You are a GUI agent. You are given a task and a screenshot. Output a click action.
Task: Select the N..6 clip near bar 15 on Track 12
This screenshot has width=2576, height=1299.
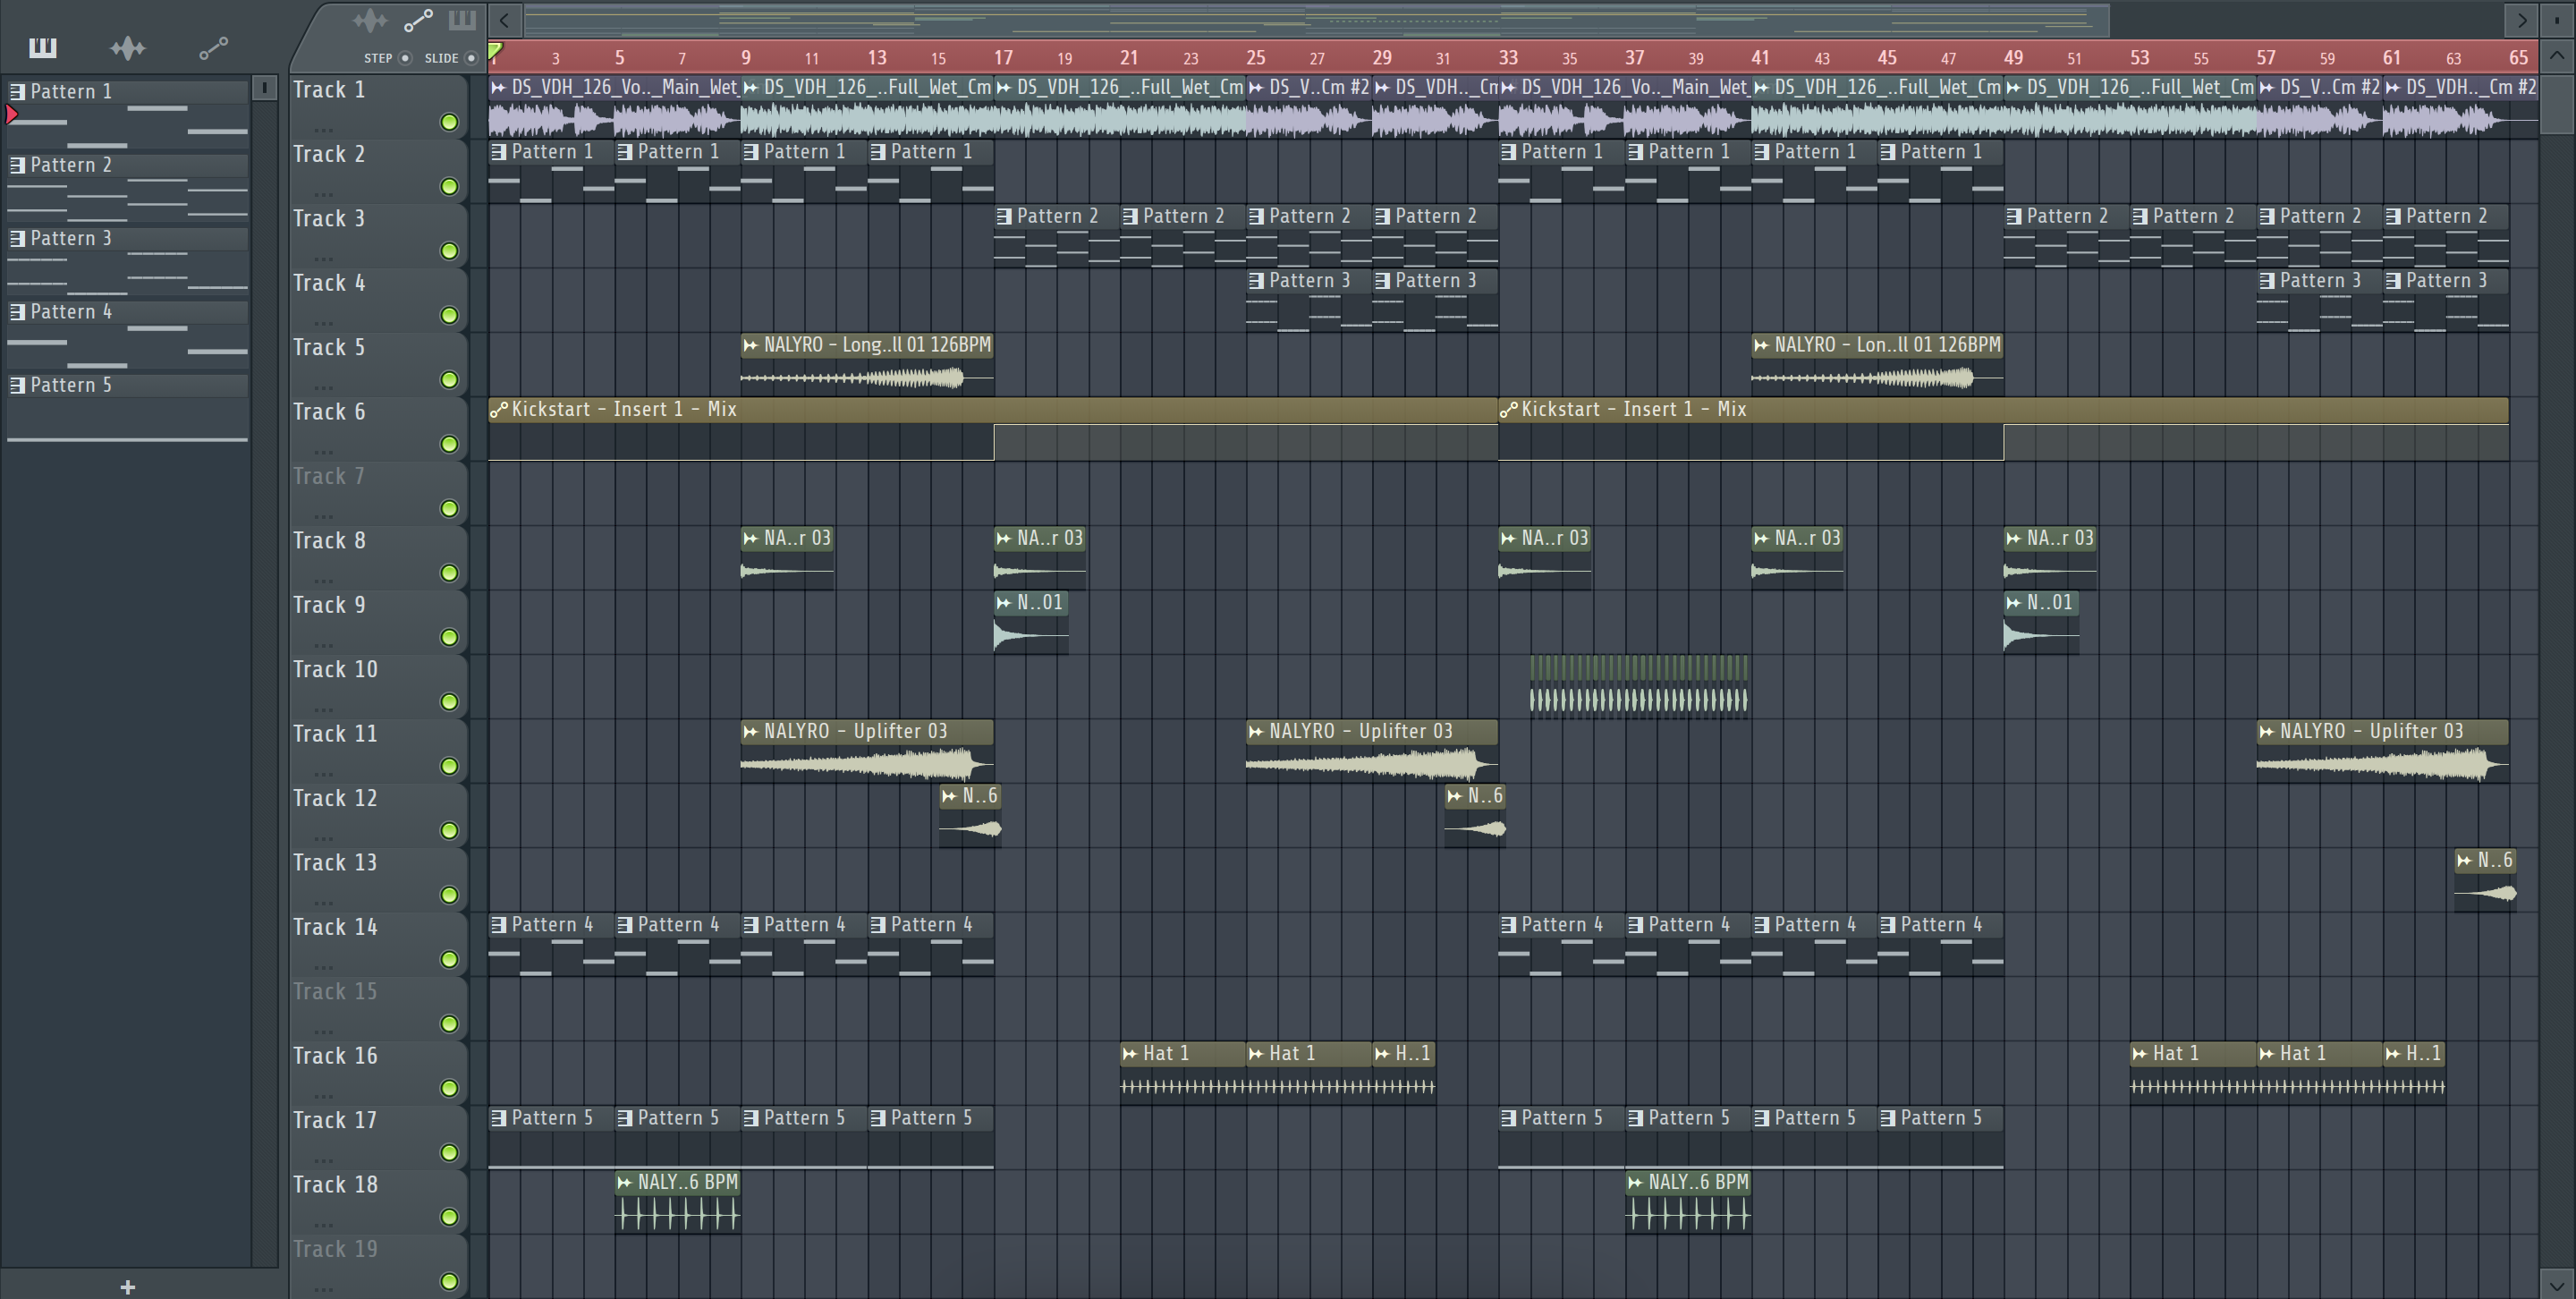click(970, 816)
